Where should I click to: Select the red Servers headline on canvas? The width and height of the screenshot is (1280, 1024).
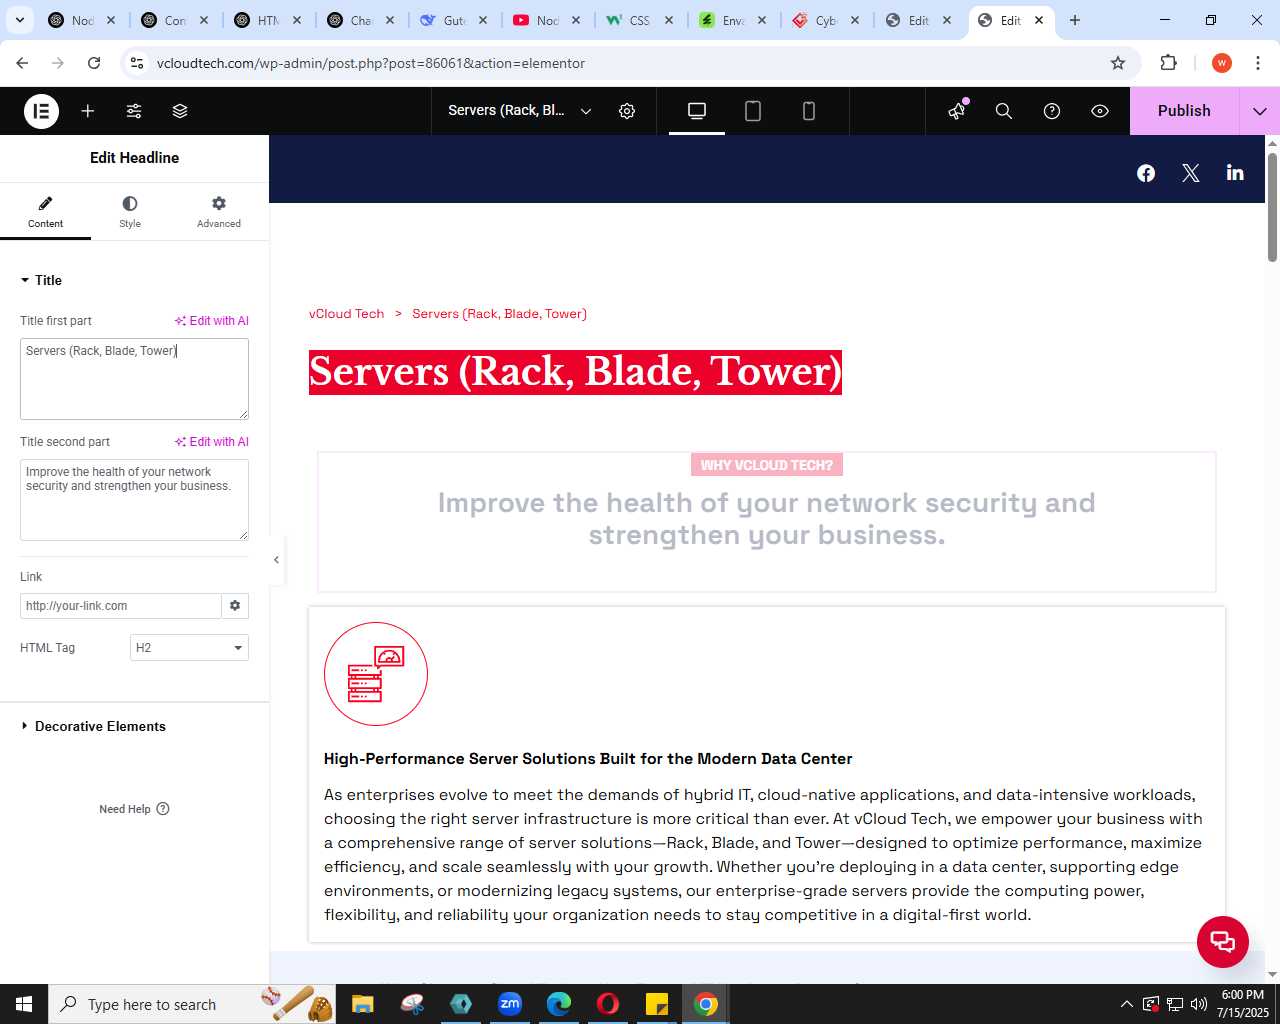click(x=575, y=372)
